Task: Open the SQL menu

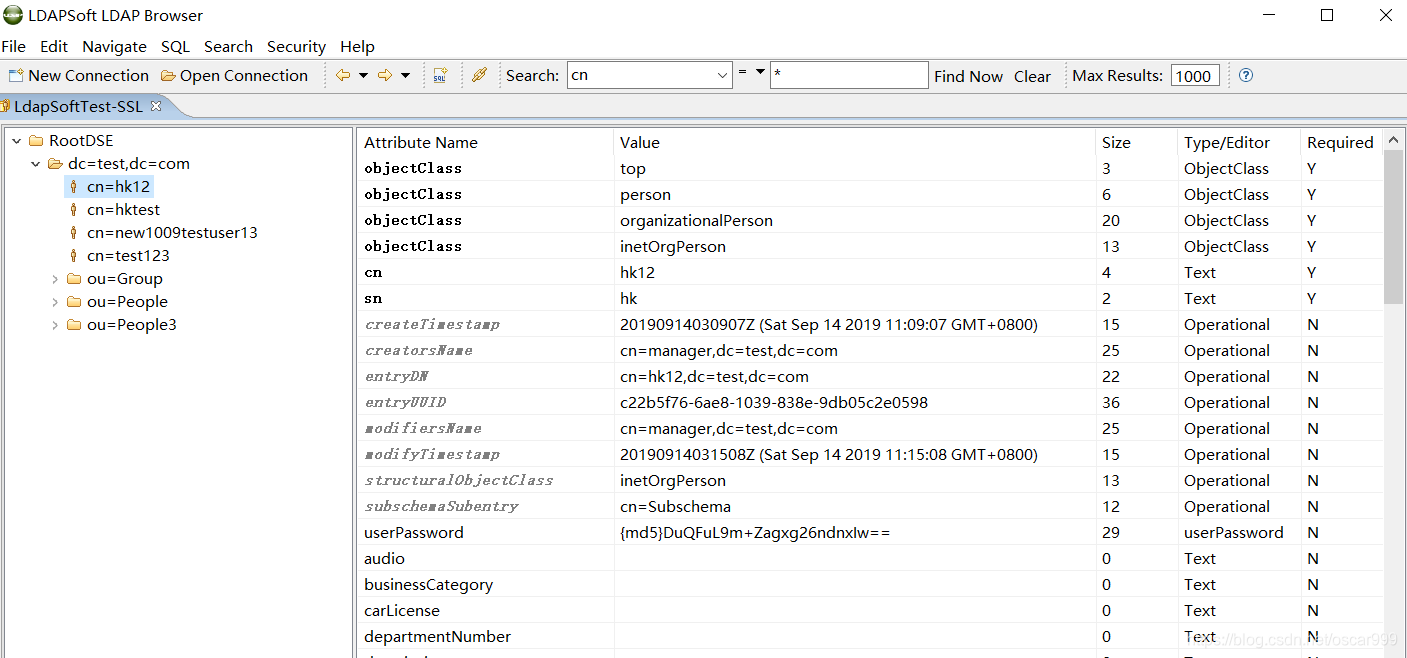Action: click(175, 46)
